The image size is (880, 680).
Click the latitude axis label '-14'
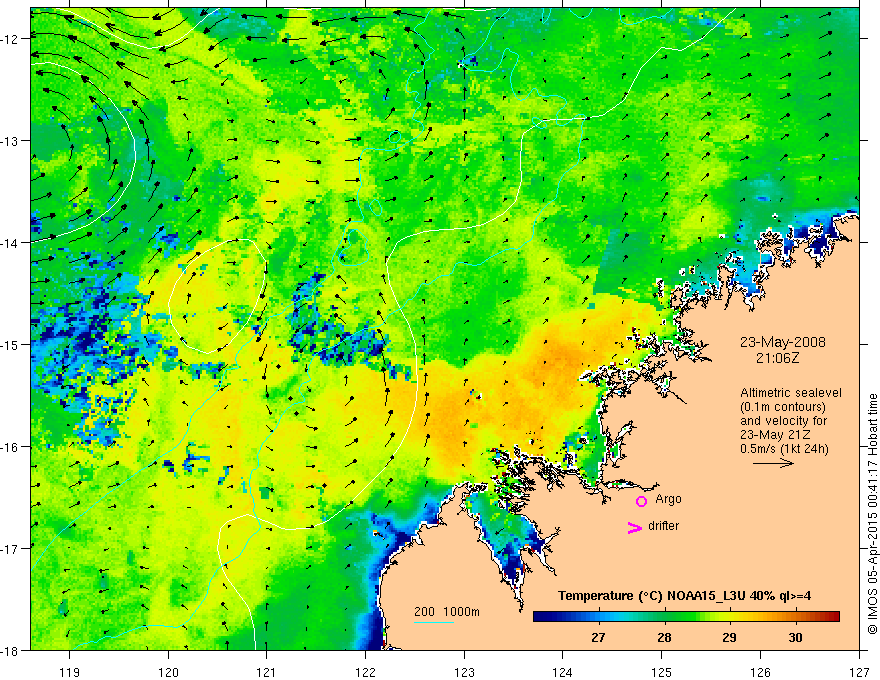click(11, 243)
